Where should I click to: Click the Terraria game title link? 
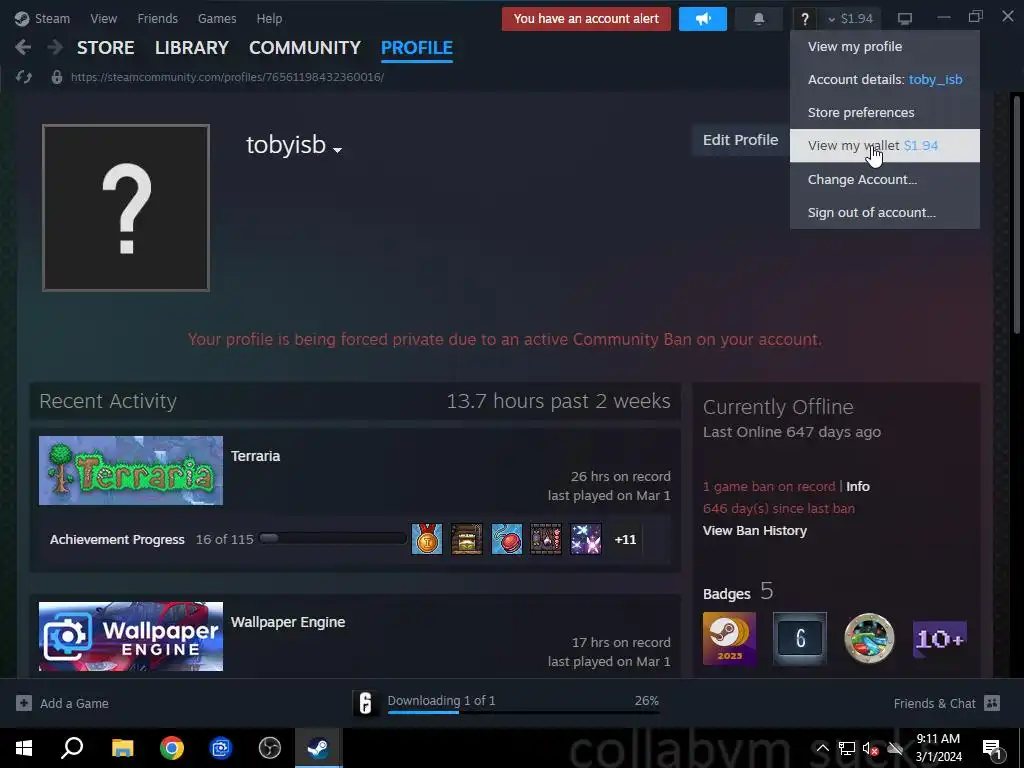(x=255, y=456)
